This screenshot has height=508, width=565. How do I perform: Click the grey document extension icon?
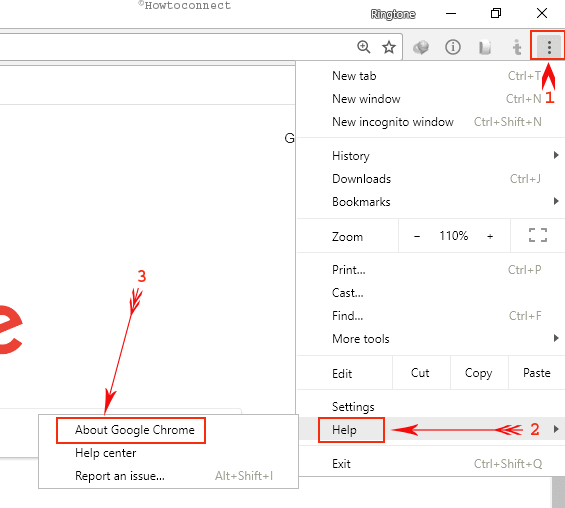(x=485, y=47)
